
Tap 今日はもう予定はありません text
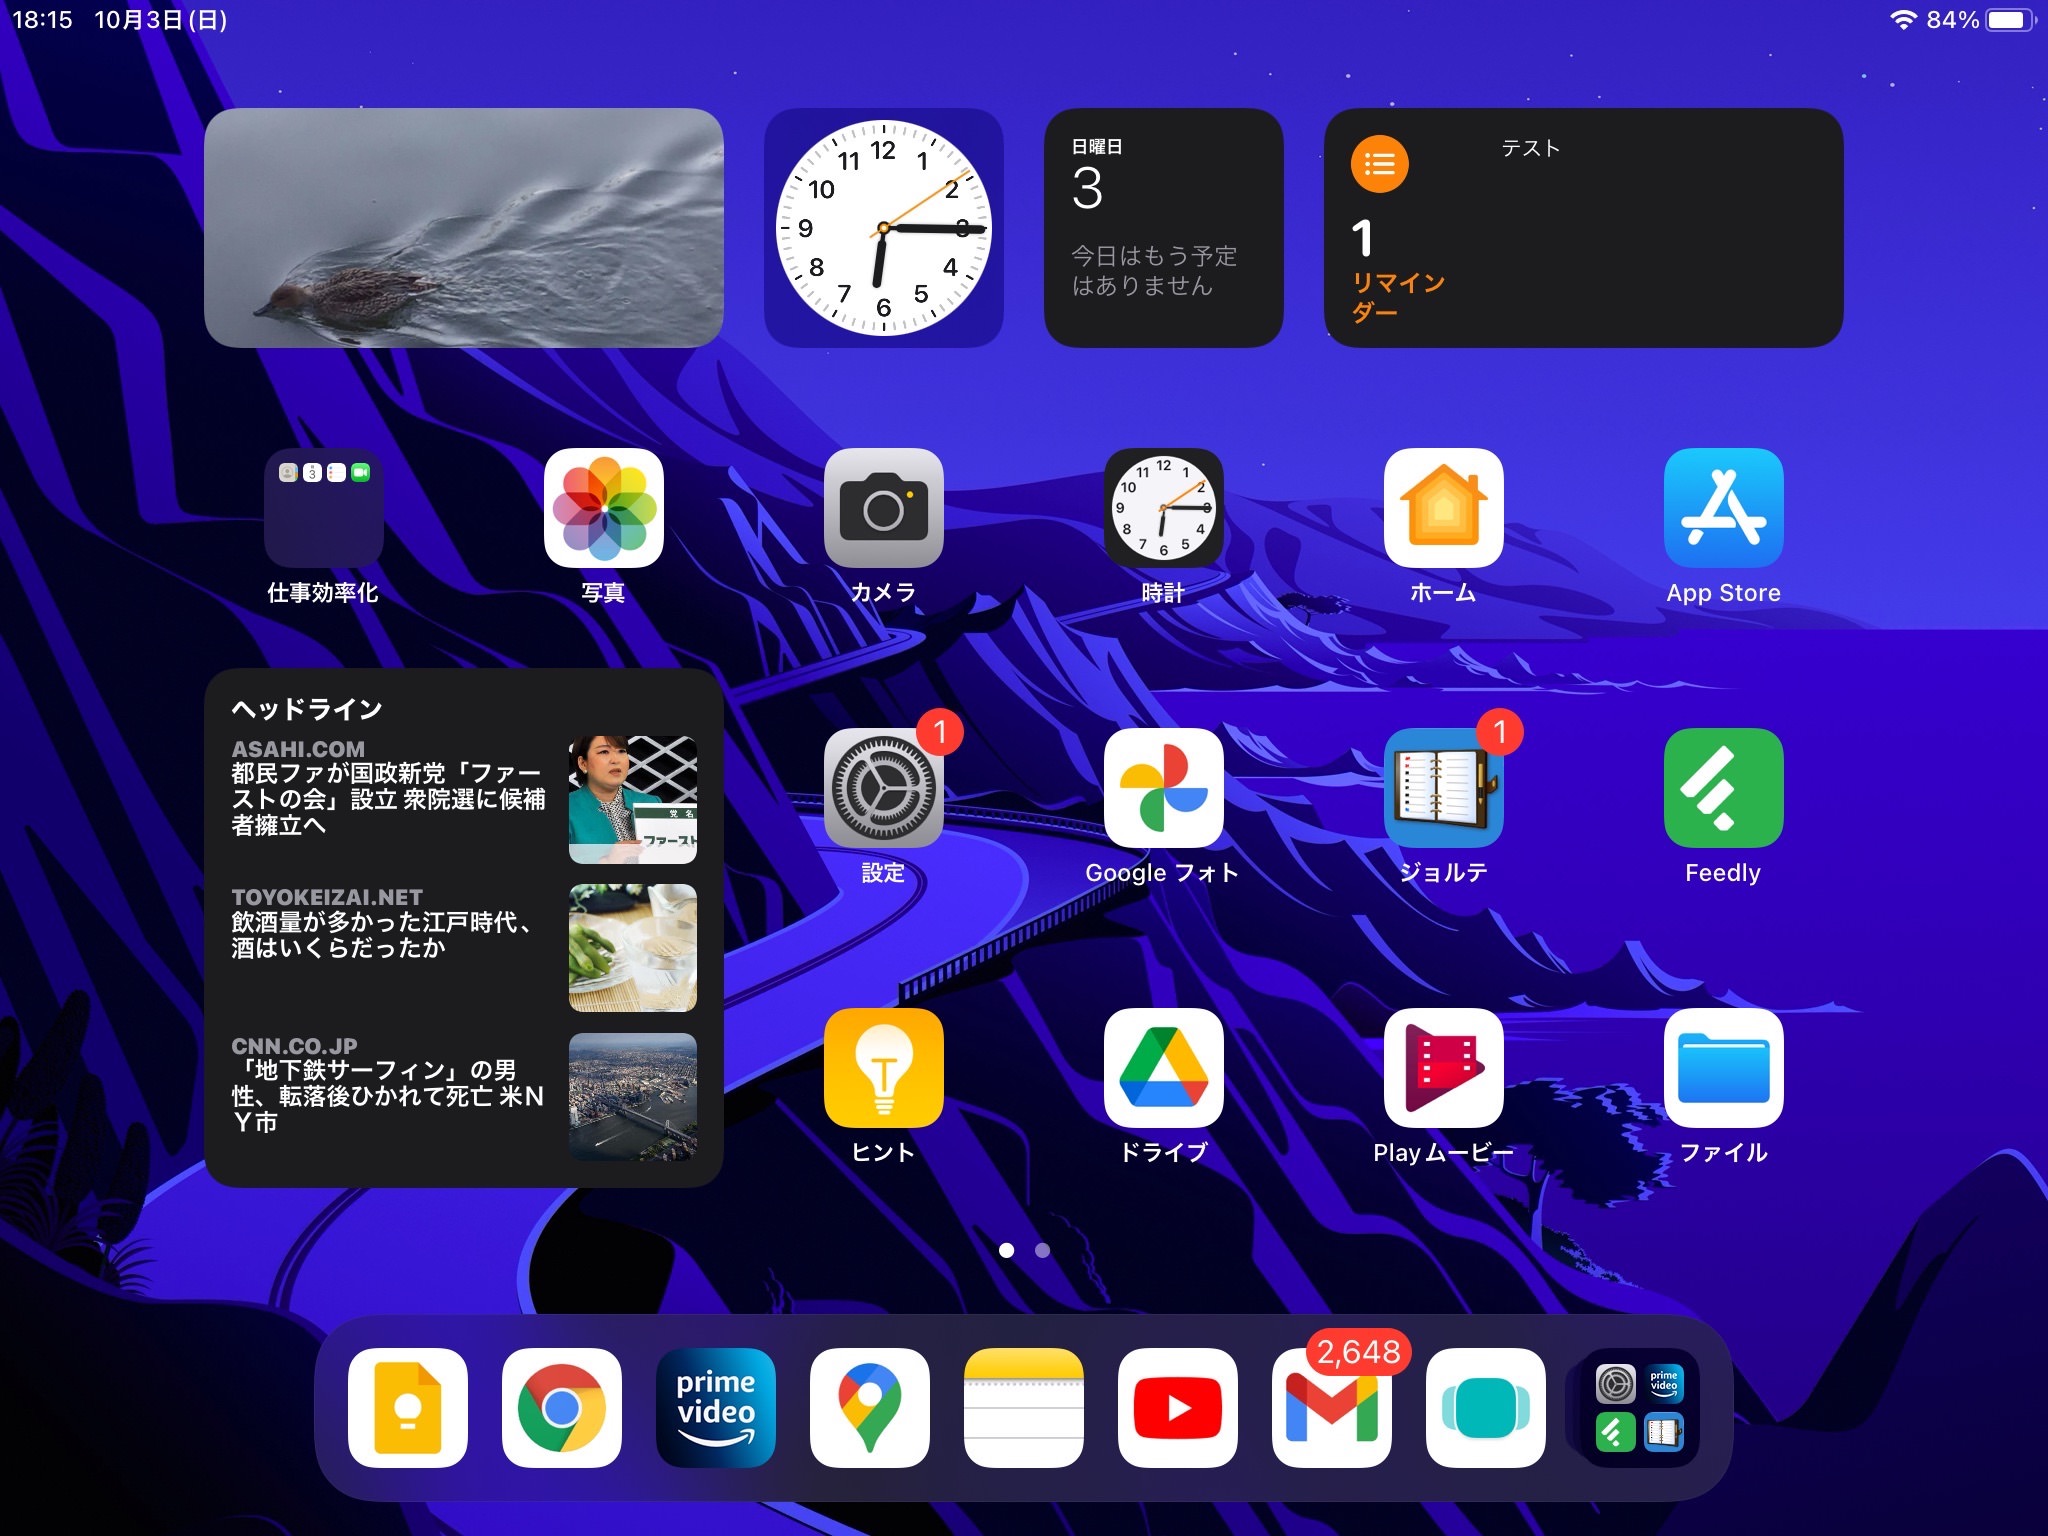pos(1154,271)
